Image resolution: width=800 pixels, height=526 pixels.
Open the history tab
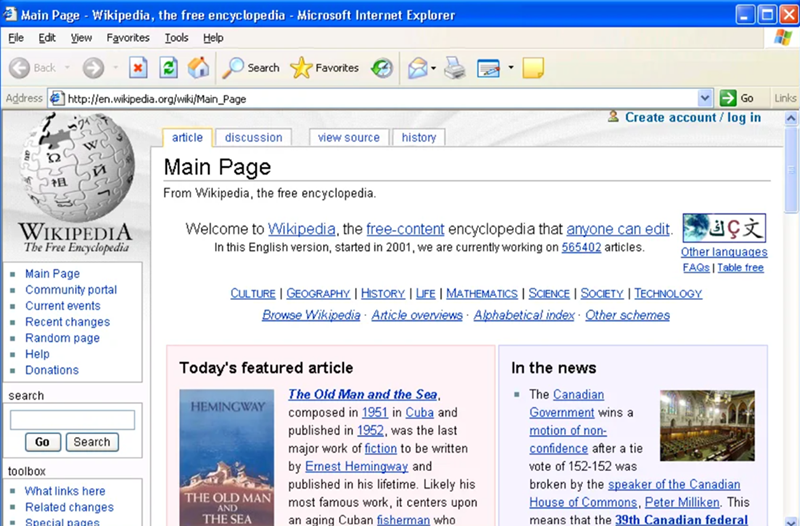coord(419,137)
